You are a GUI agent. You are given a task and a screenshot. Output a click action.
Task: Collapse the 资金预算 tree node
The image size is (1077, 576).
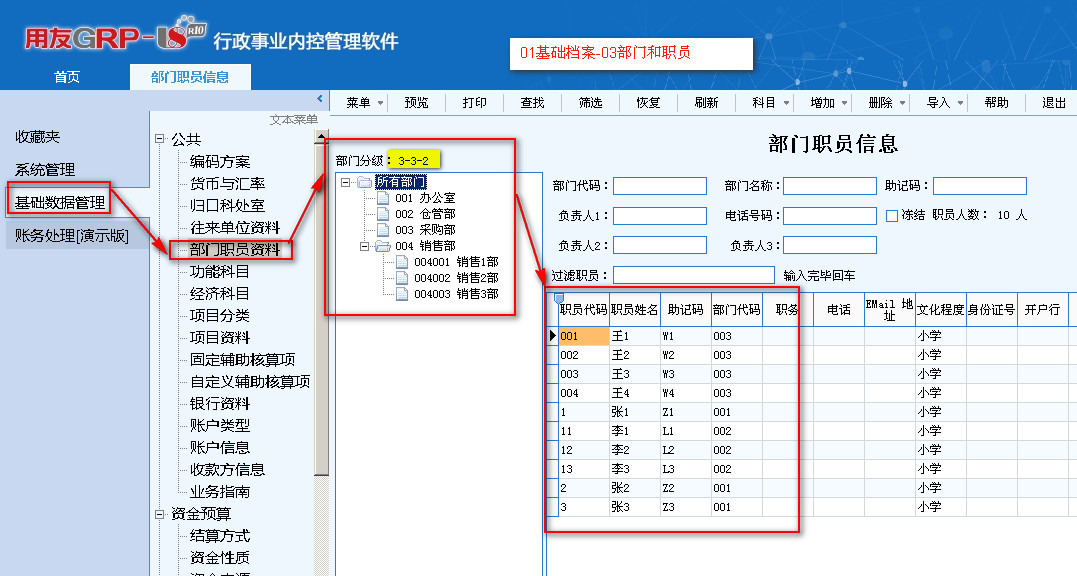click(159, 513)
